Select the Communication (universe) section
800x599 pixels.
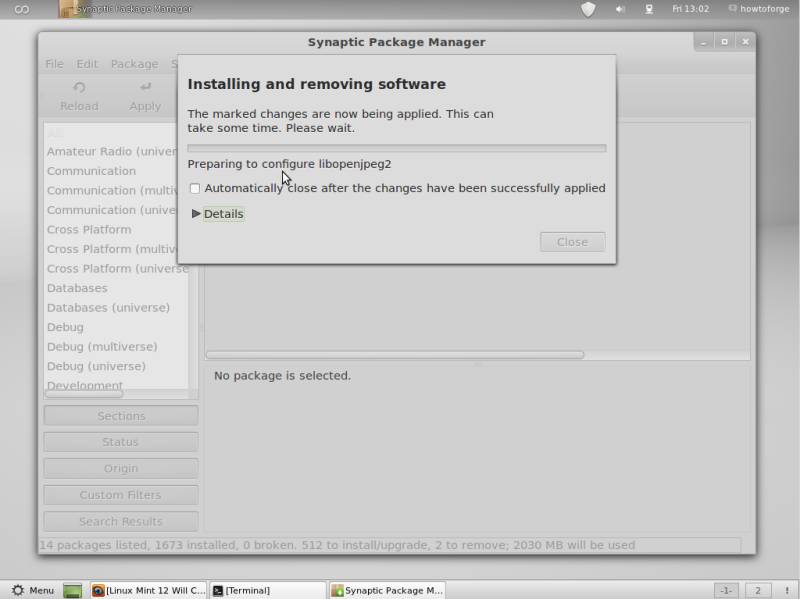coord(112,210)
